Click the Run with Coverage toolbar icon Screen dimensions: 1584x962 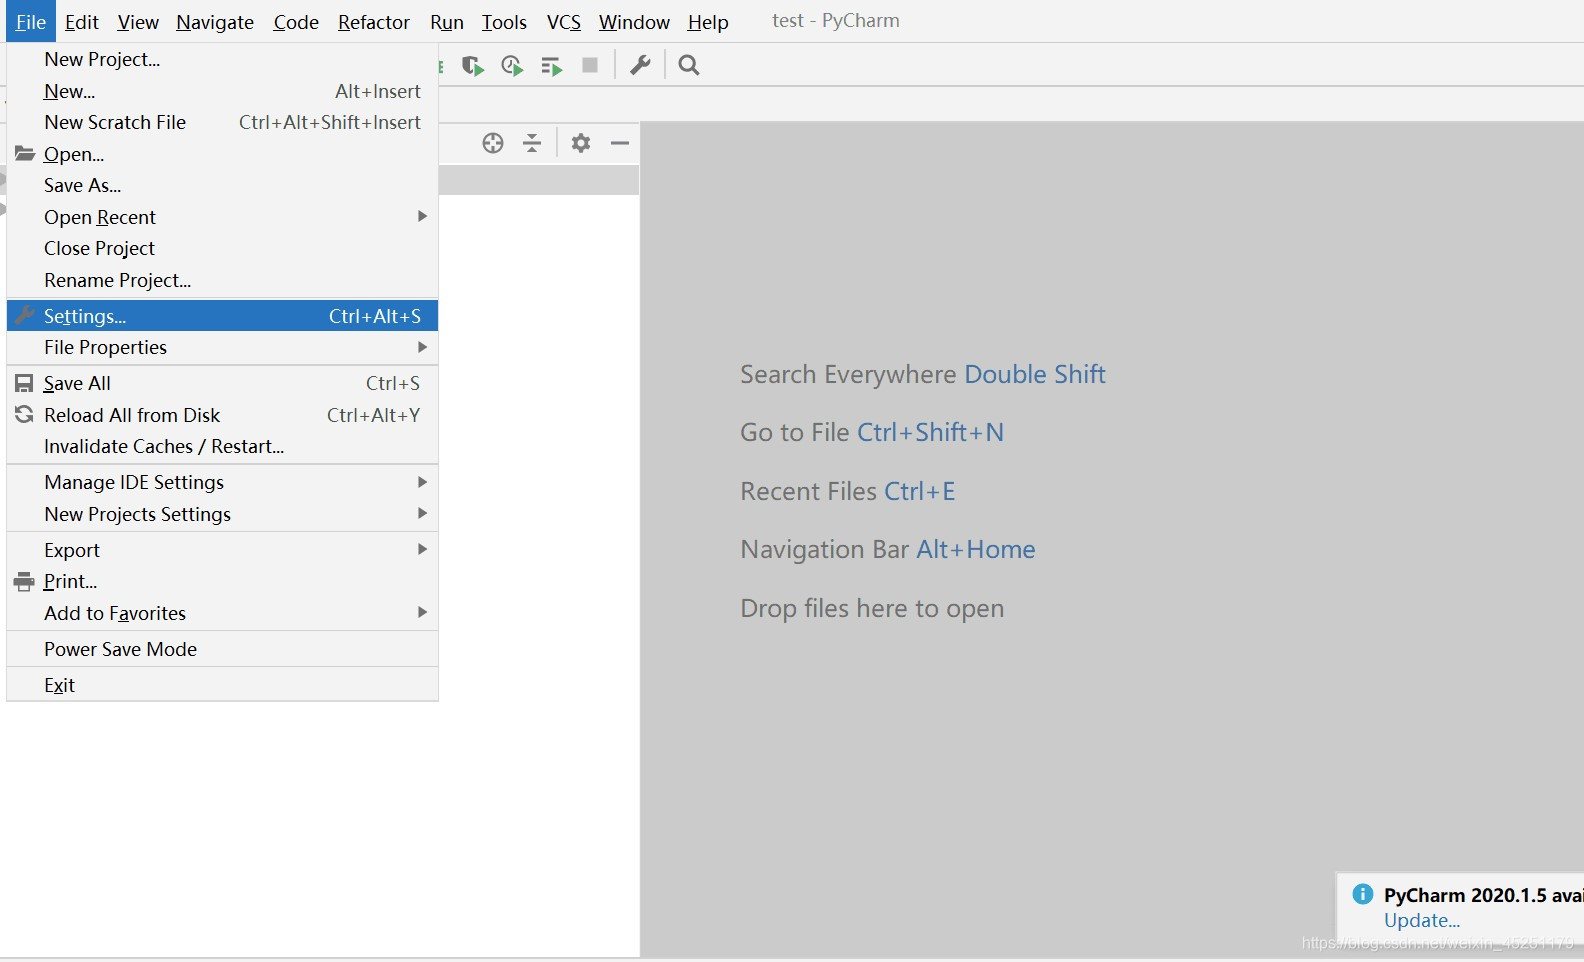[473, 66]
